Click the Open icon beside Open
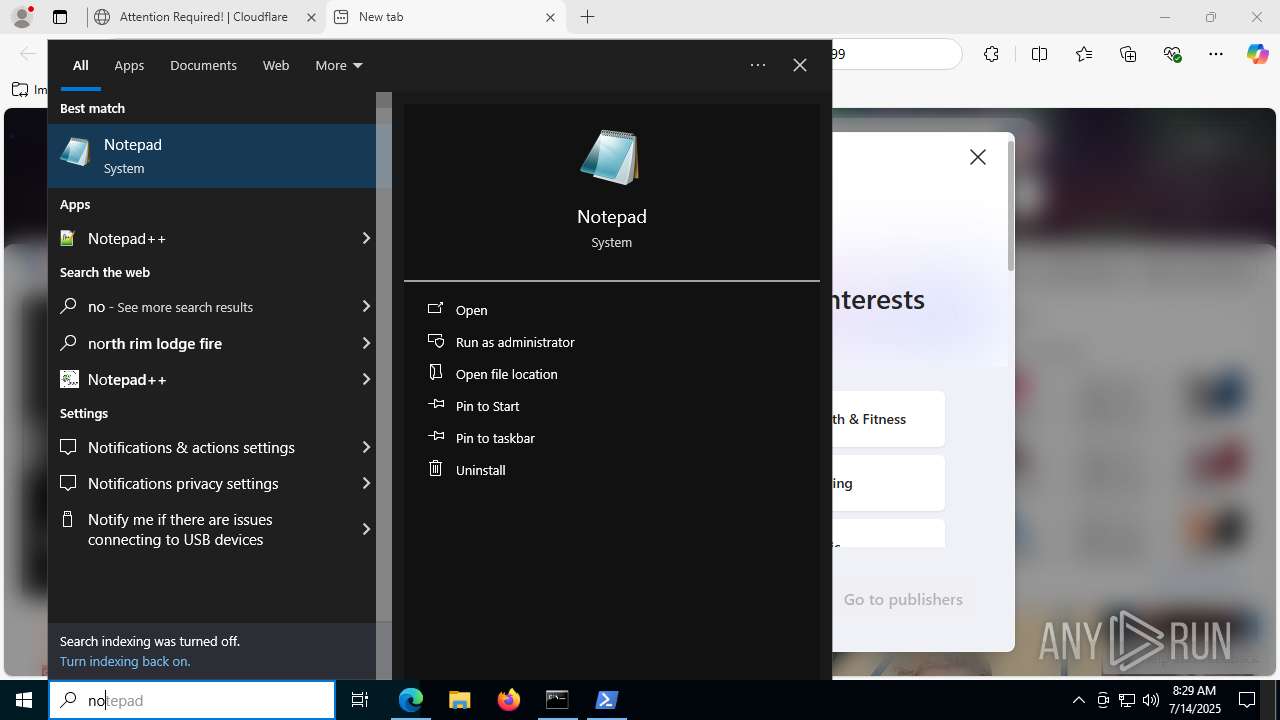The image size is (1280, 720). (x=435, y=309)
